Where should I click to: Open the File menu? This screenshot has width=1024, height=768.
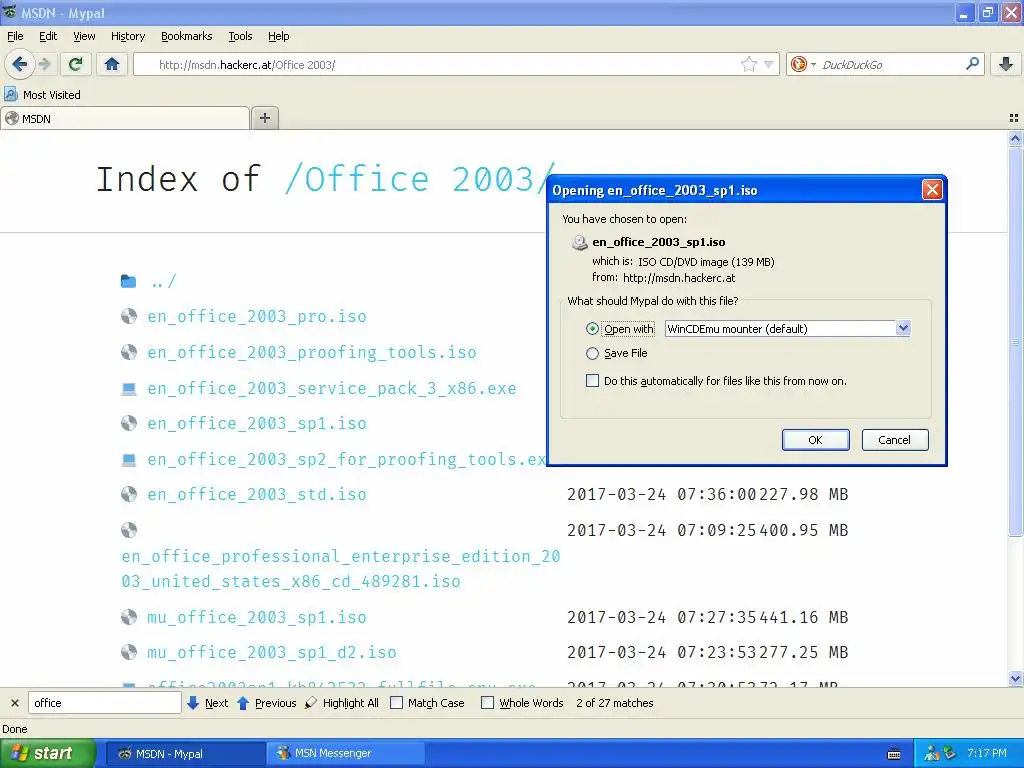(15, 36)
